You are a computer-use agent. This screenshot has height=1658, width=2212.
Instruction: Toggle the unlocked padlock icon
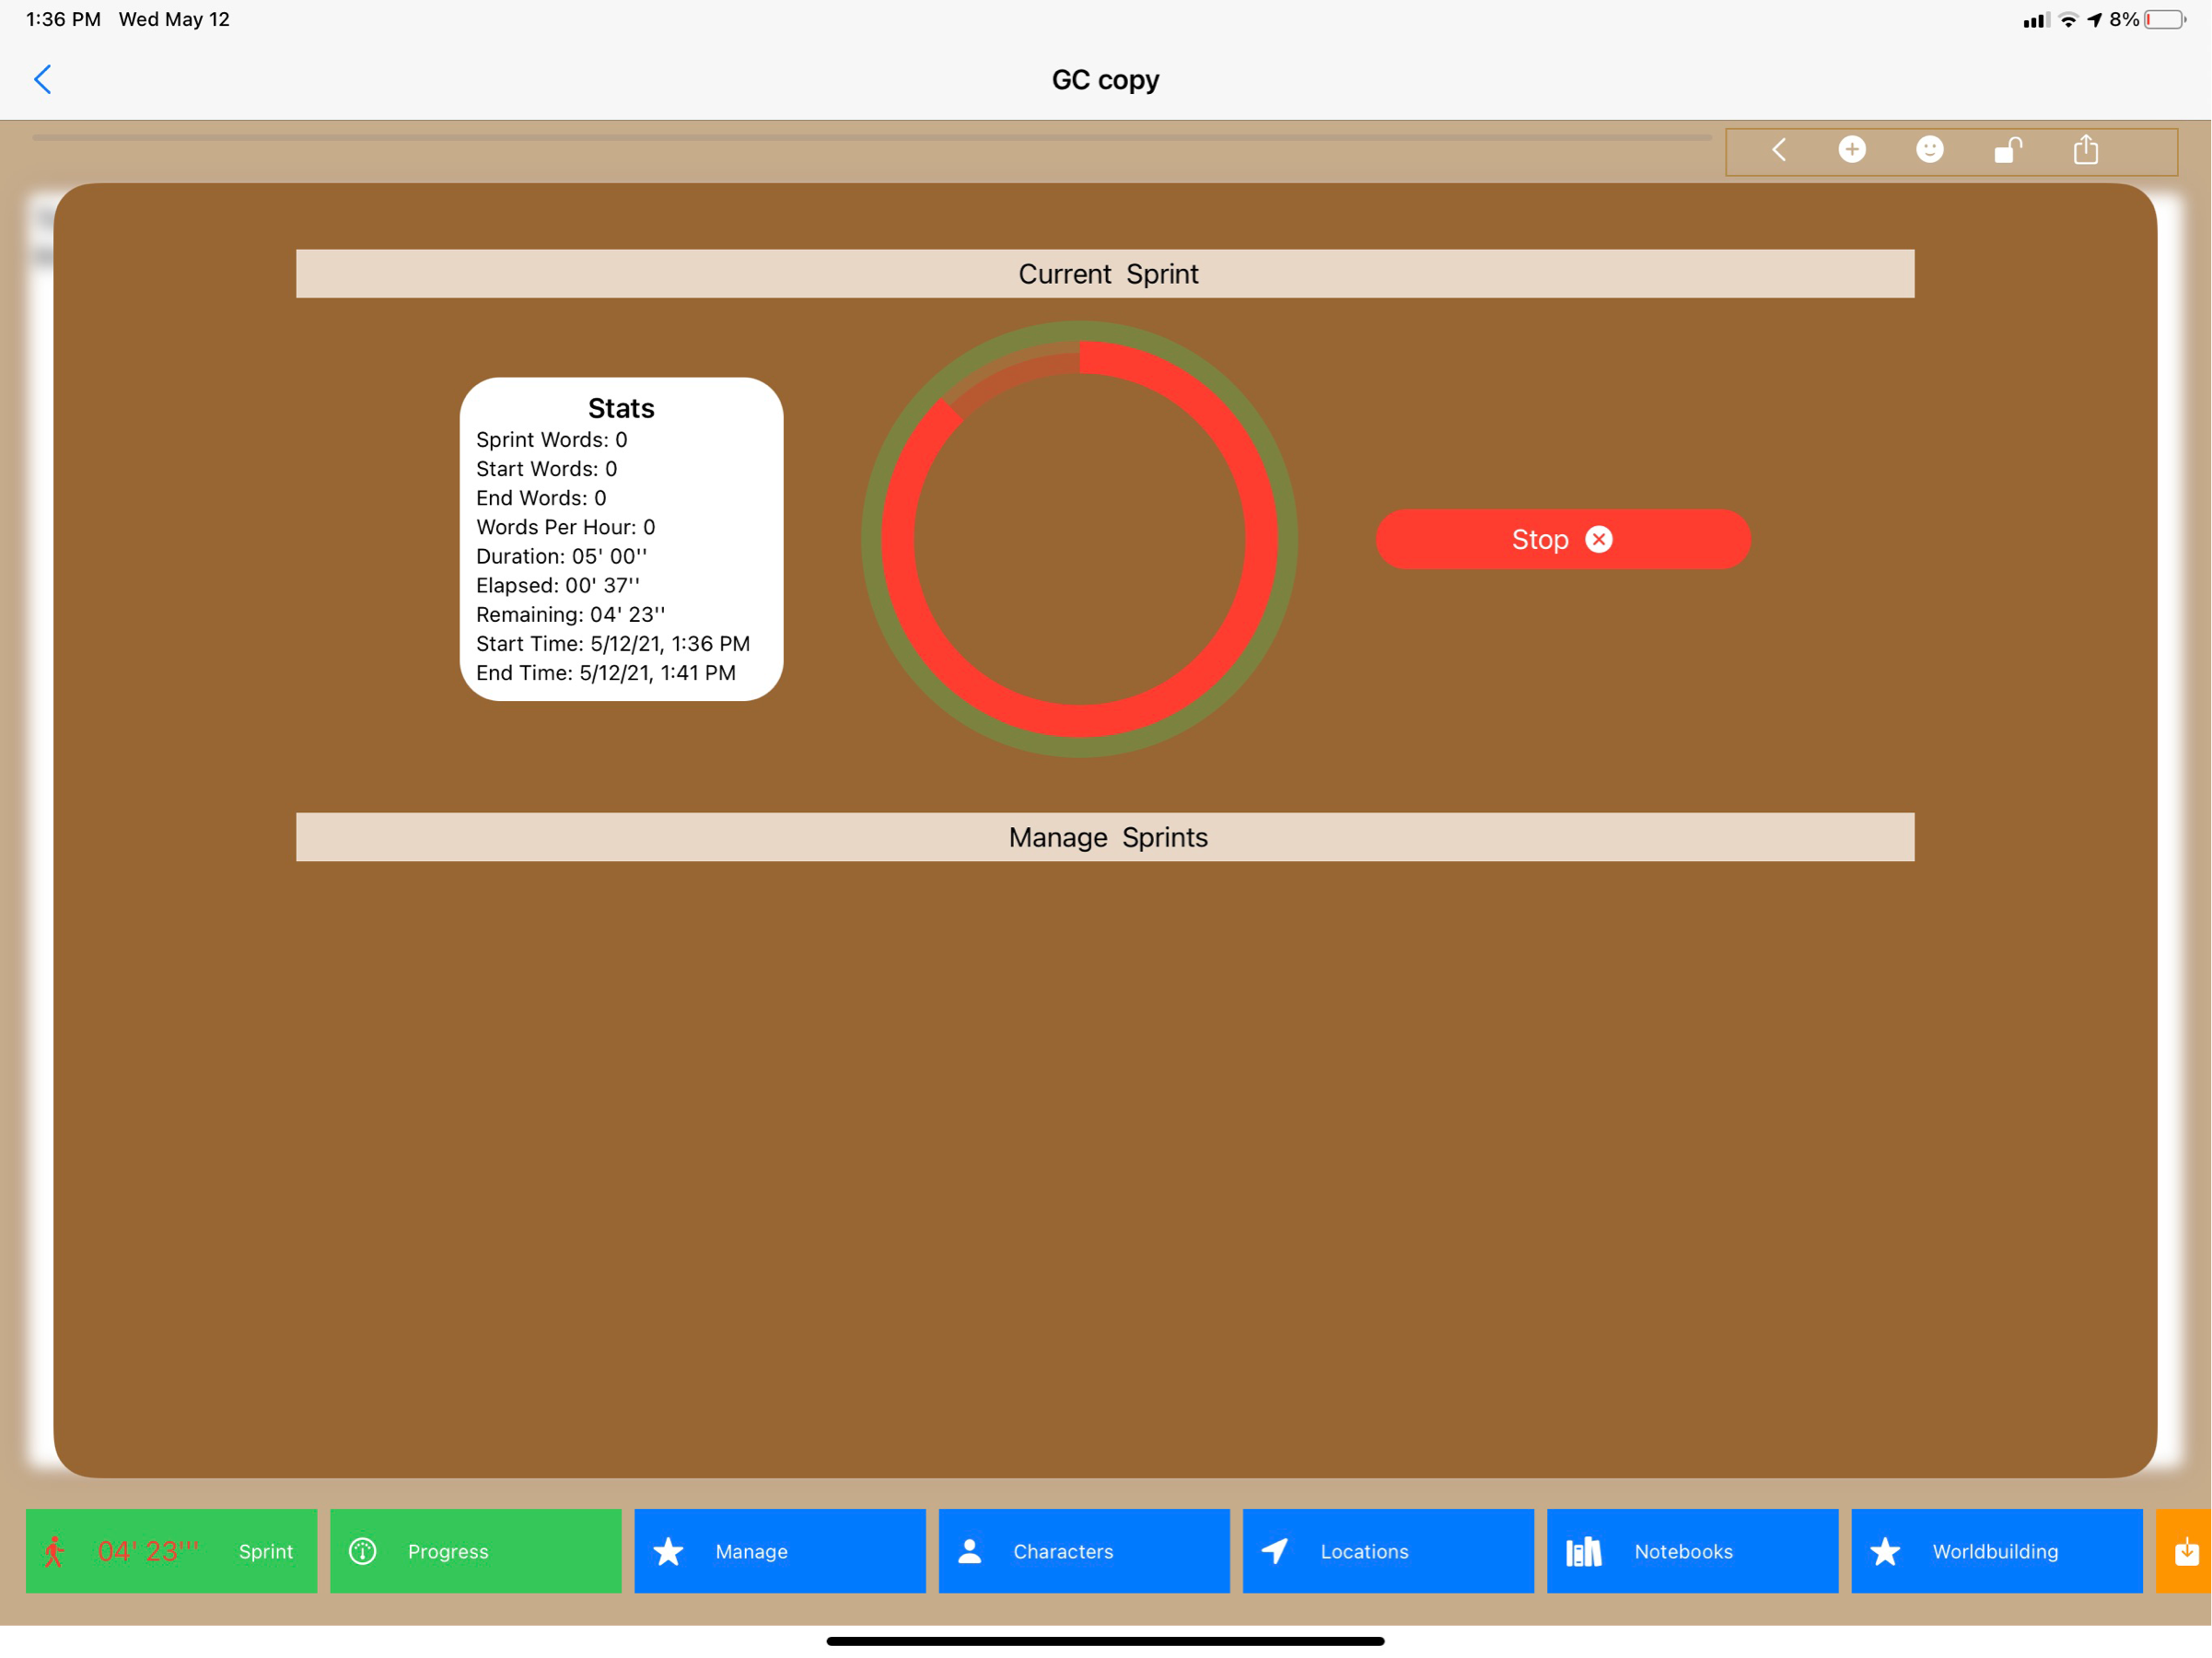(x=2007, y=150)
